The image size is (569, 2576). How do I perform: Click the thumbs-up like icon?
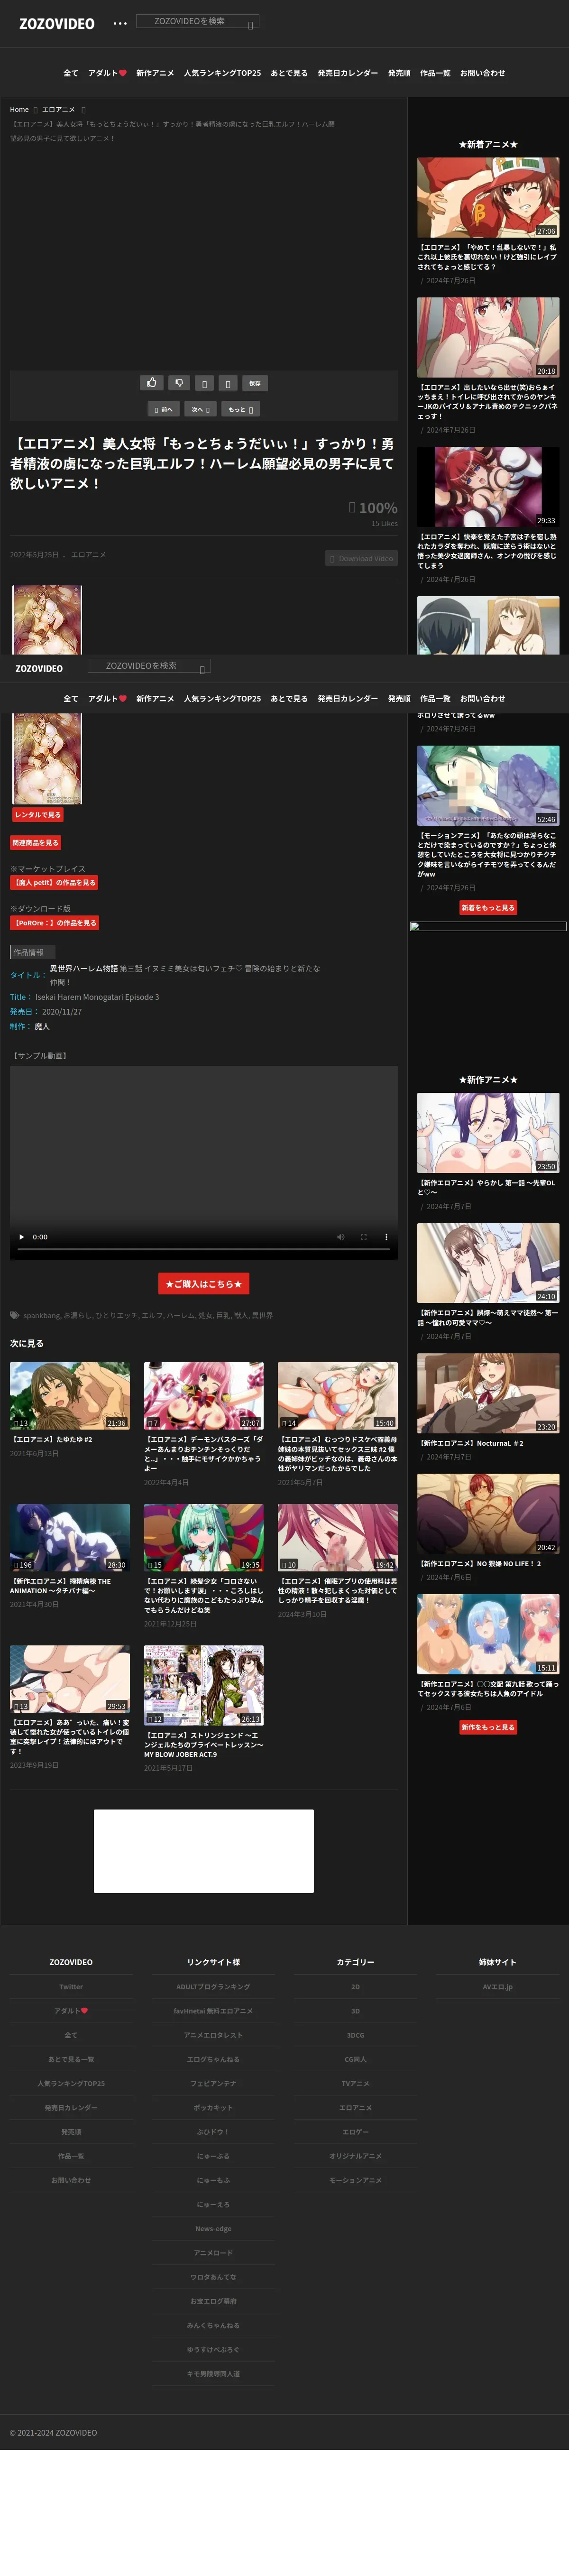152,382
